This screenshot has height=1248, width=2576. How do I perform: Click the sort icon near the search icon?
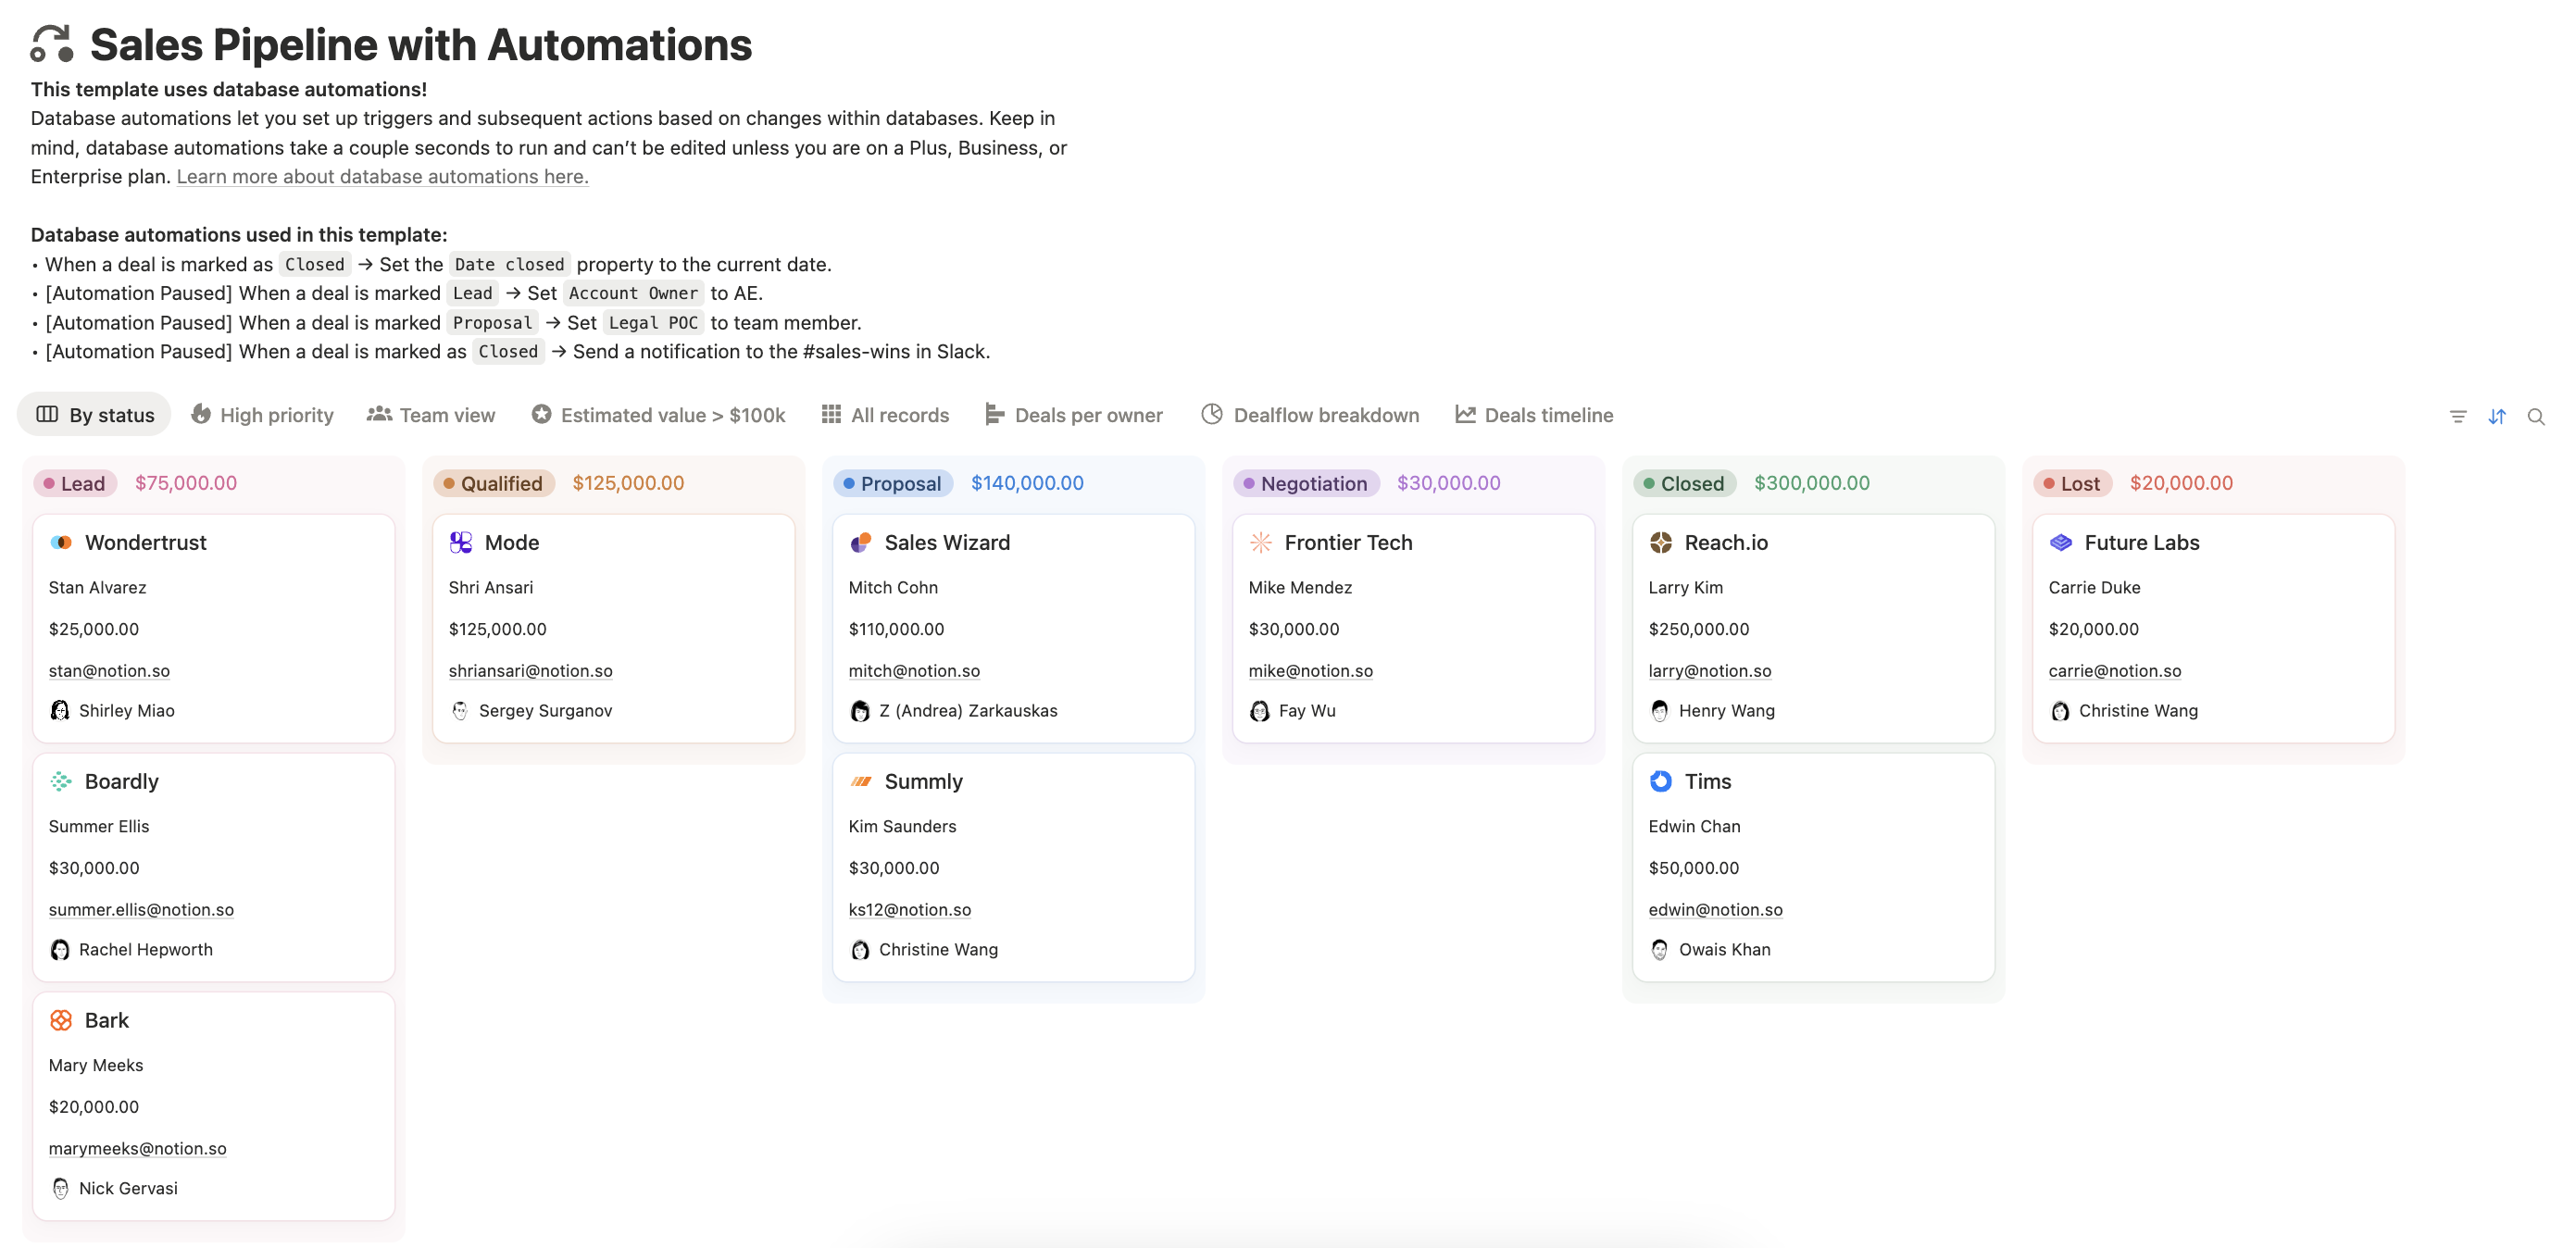(x=2497, y=415)
